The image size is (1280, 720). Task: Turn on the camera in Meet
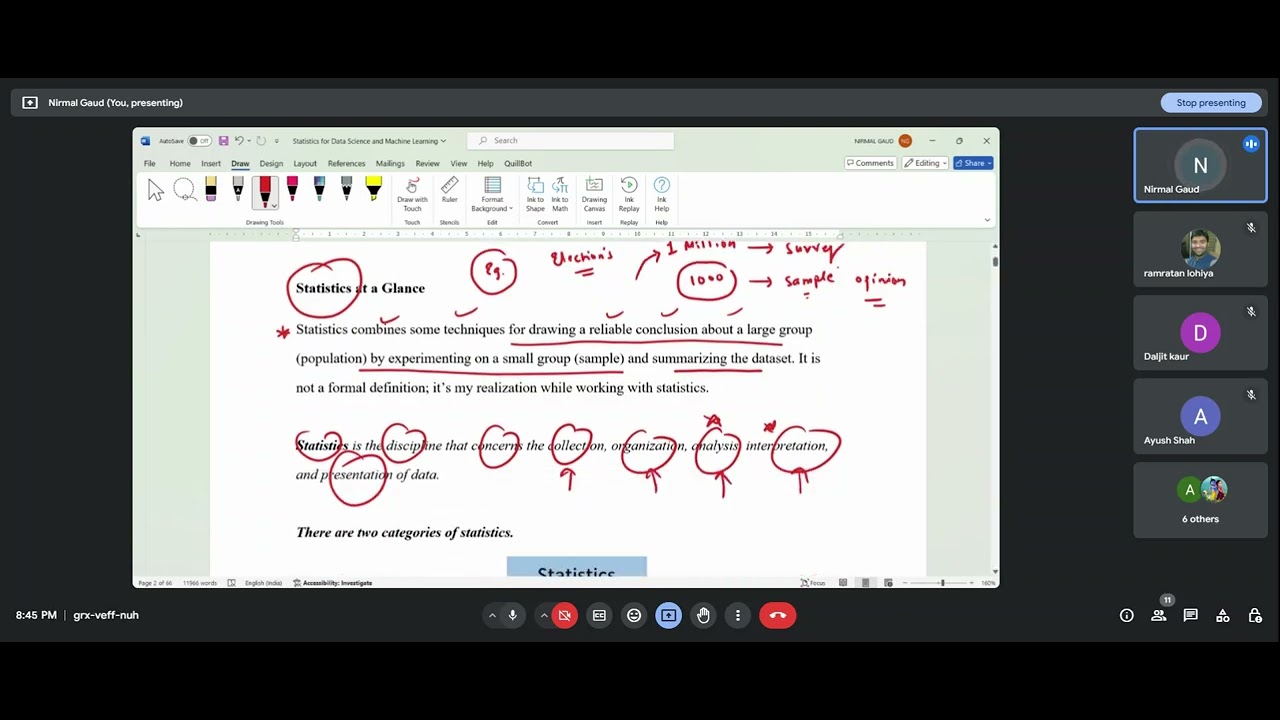coord(565,616)
